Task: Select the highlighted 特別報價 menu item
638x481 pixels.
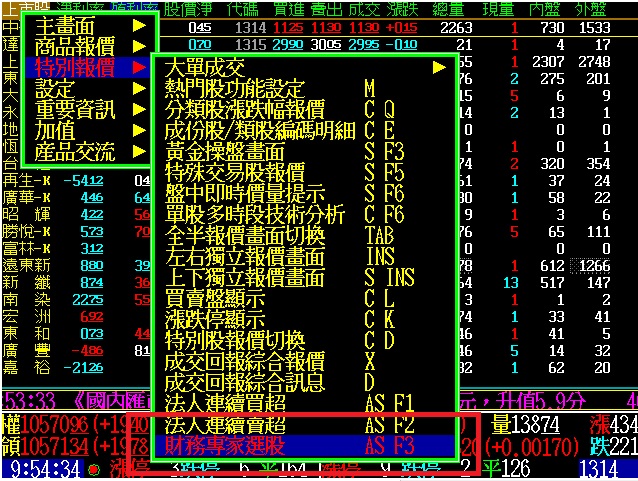Action: 75,68
